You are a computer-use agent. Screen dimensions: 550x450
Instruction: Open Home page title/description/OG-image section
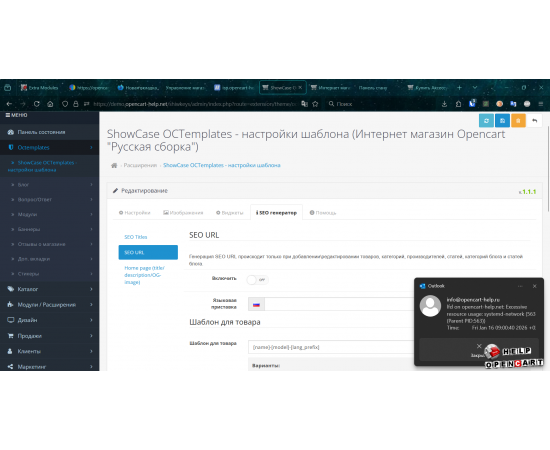click(144, 275)
